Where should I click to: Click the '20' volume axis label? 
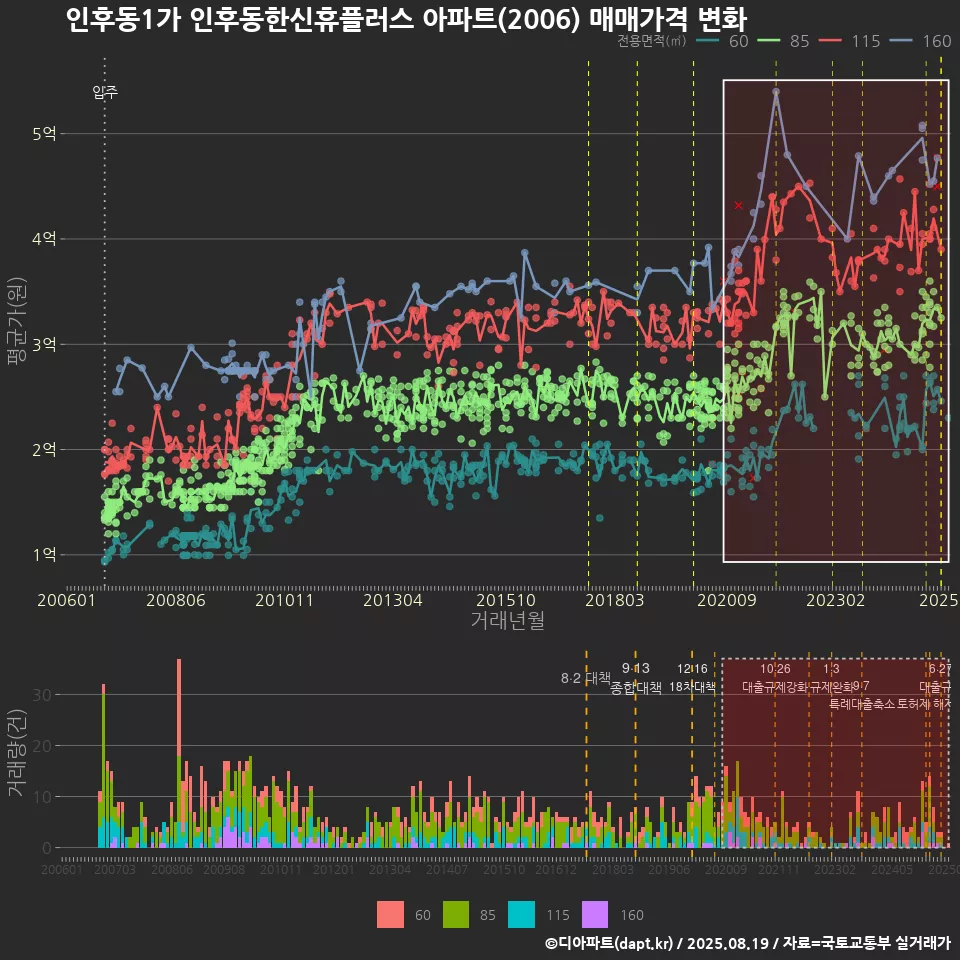(42, 746)
